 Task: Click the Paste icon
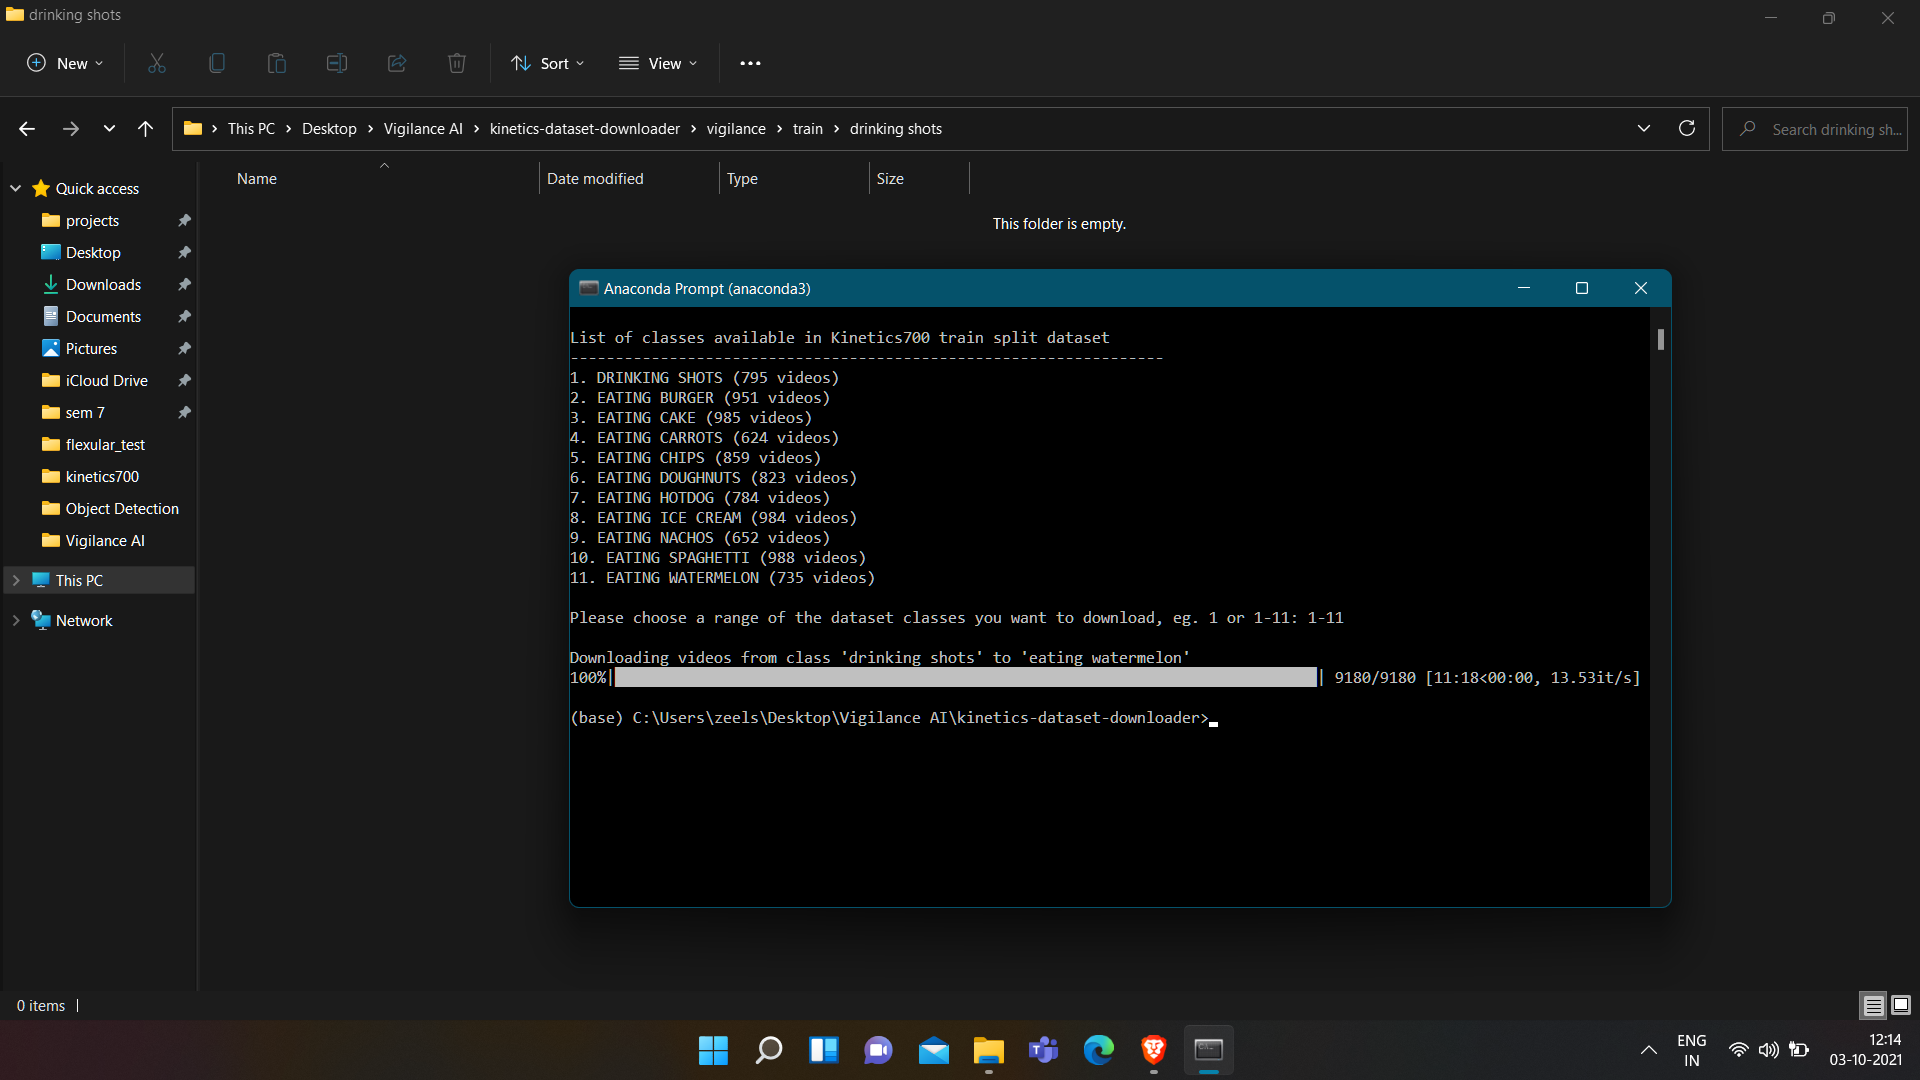click(276, 63)
